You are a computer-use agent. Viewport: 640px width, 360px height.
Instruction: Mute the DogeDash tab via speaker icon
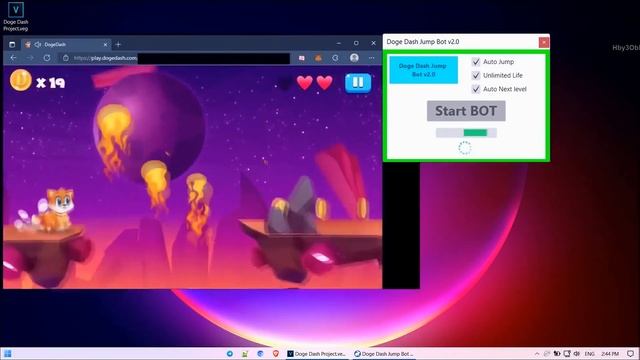tap(38, 44)
